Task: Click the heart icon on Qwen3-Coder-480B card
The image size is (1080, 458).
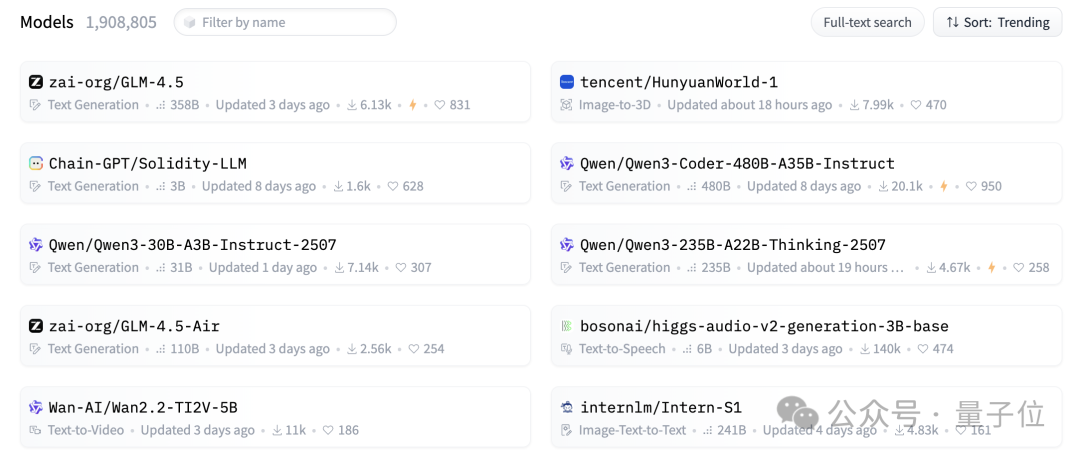Action: click(971, 187)
